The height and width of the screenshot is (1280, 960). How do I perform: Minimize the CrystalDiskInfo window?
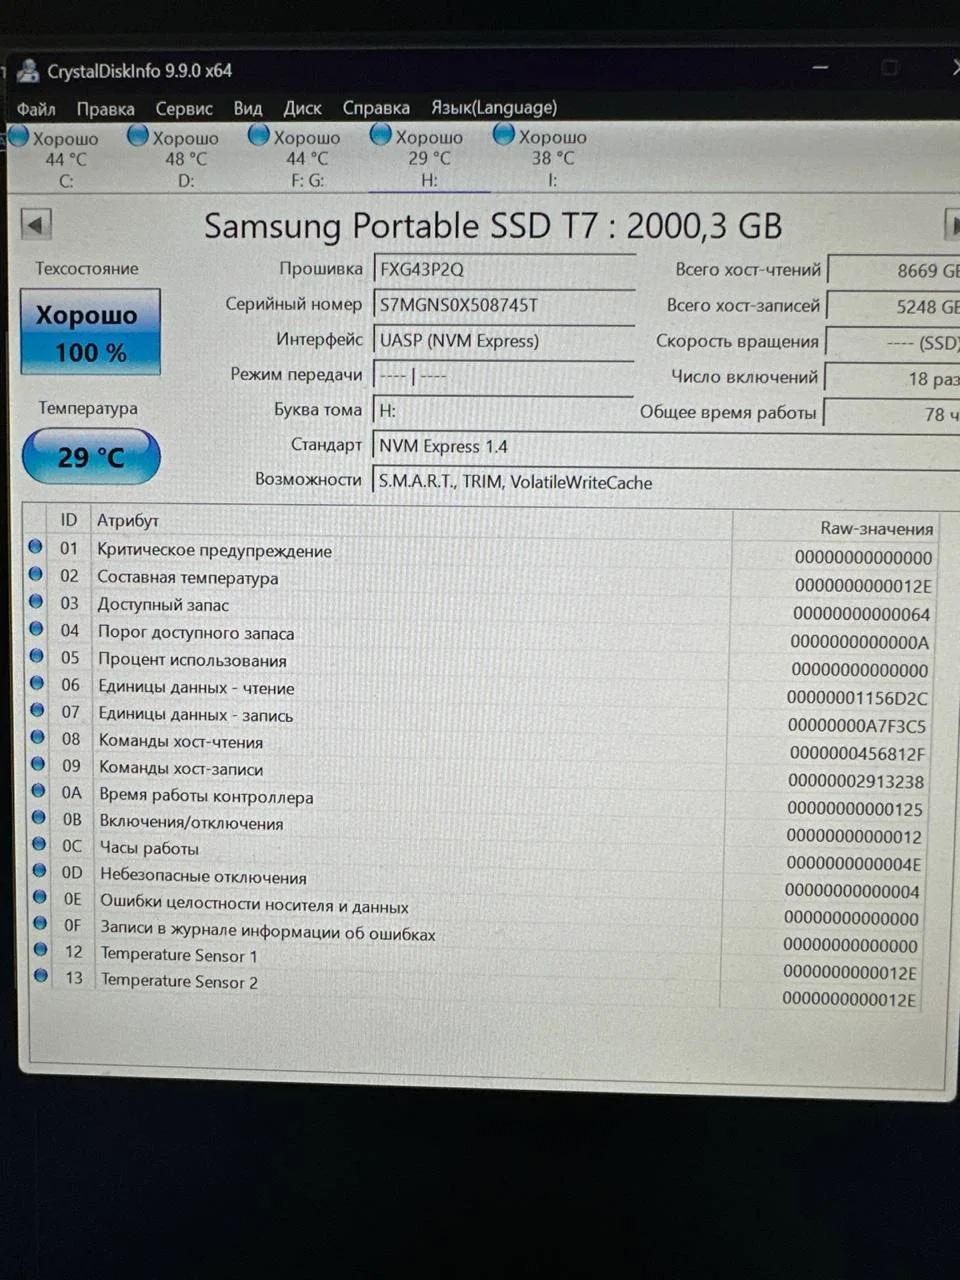[821, 68]
